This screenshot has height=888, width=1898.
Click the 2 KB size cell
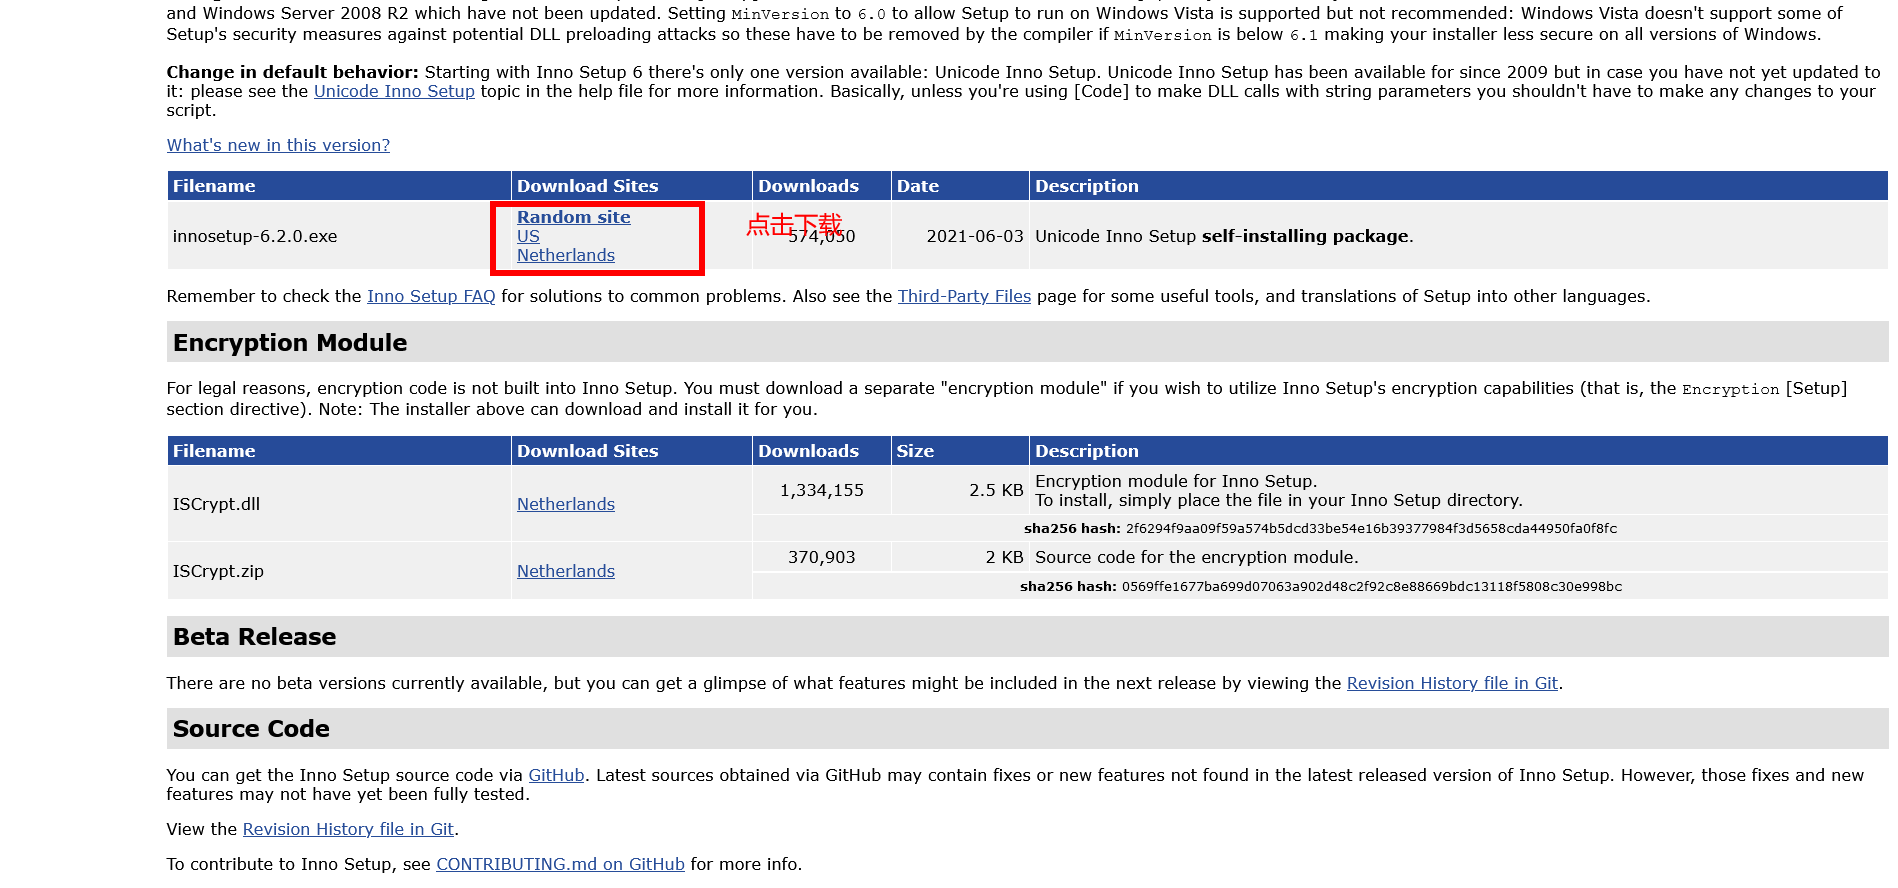960,557
